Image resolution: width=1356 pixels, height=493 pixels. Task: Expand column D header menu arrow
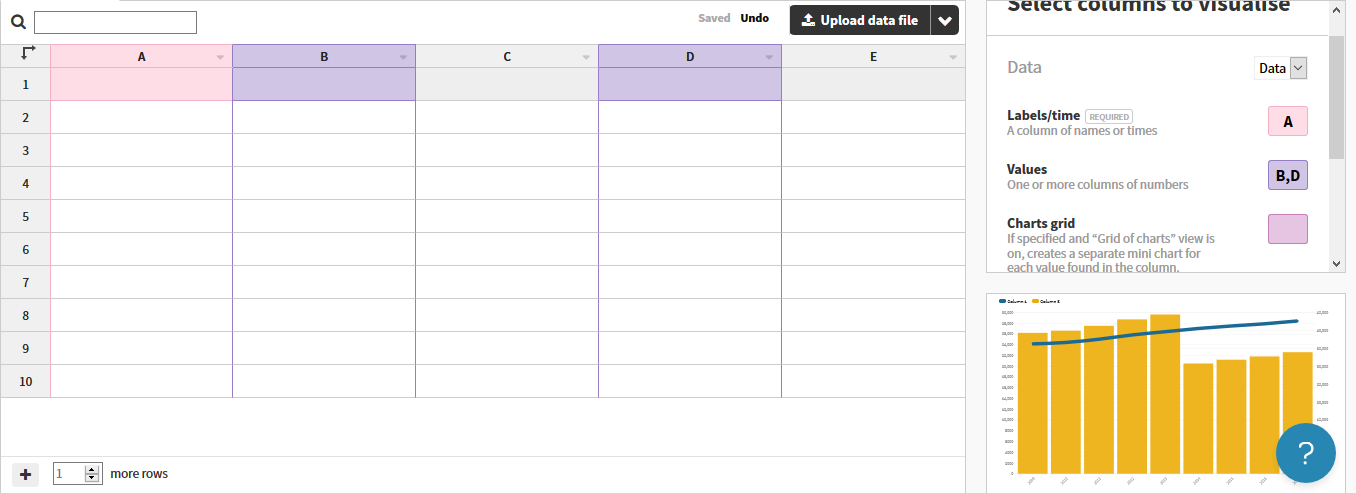tap(769, 58)
